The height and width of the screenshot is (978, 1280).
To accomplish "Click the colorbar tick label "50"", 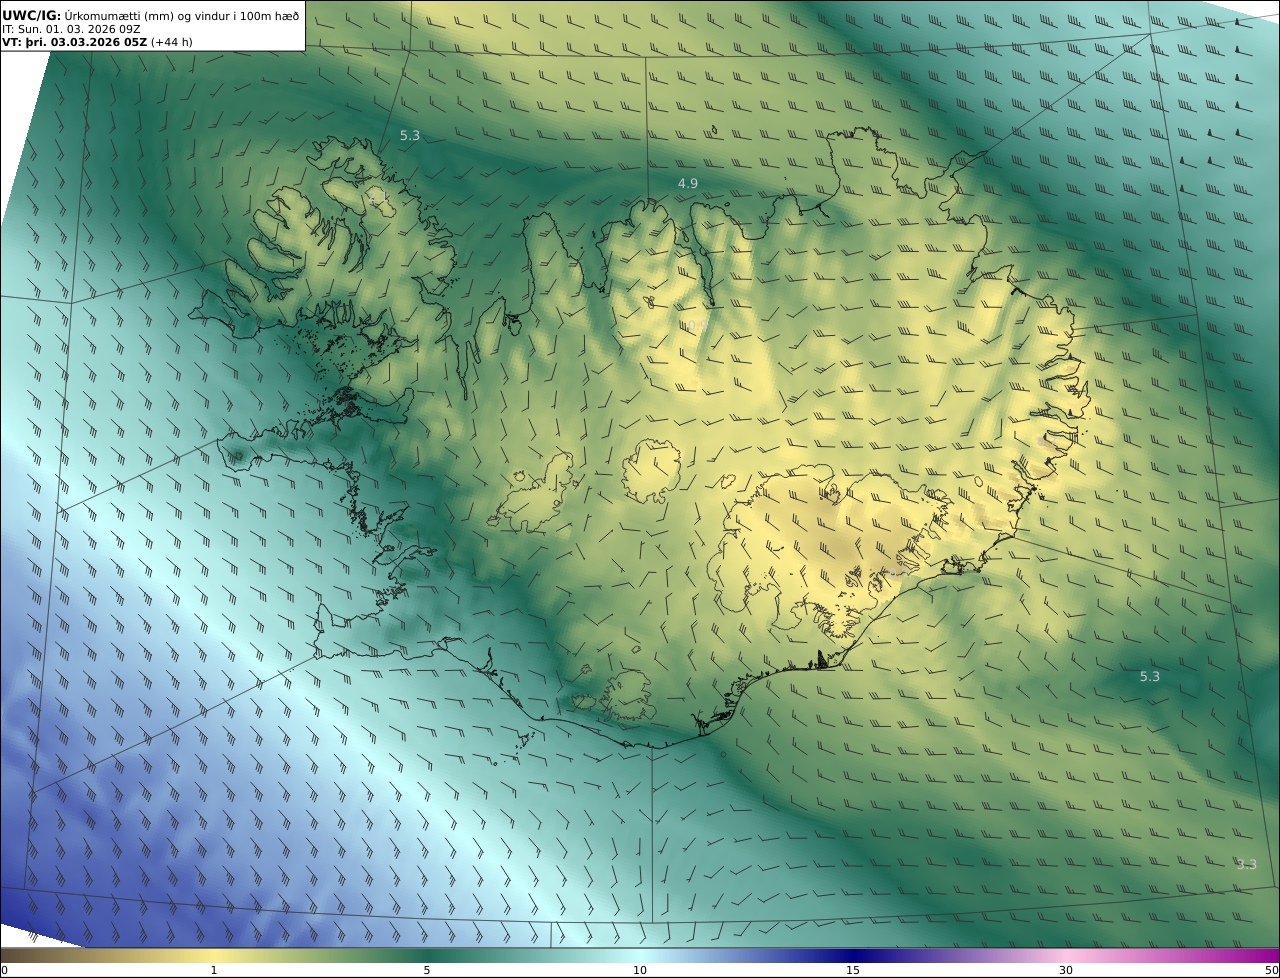I will [x=1271, y=970].
